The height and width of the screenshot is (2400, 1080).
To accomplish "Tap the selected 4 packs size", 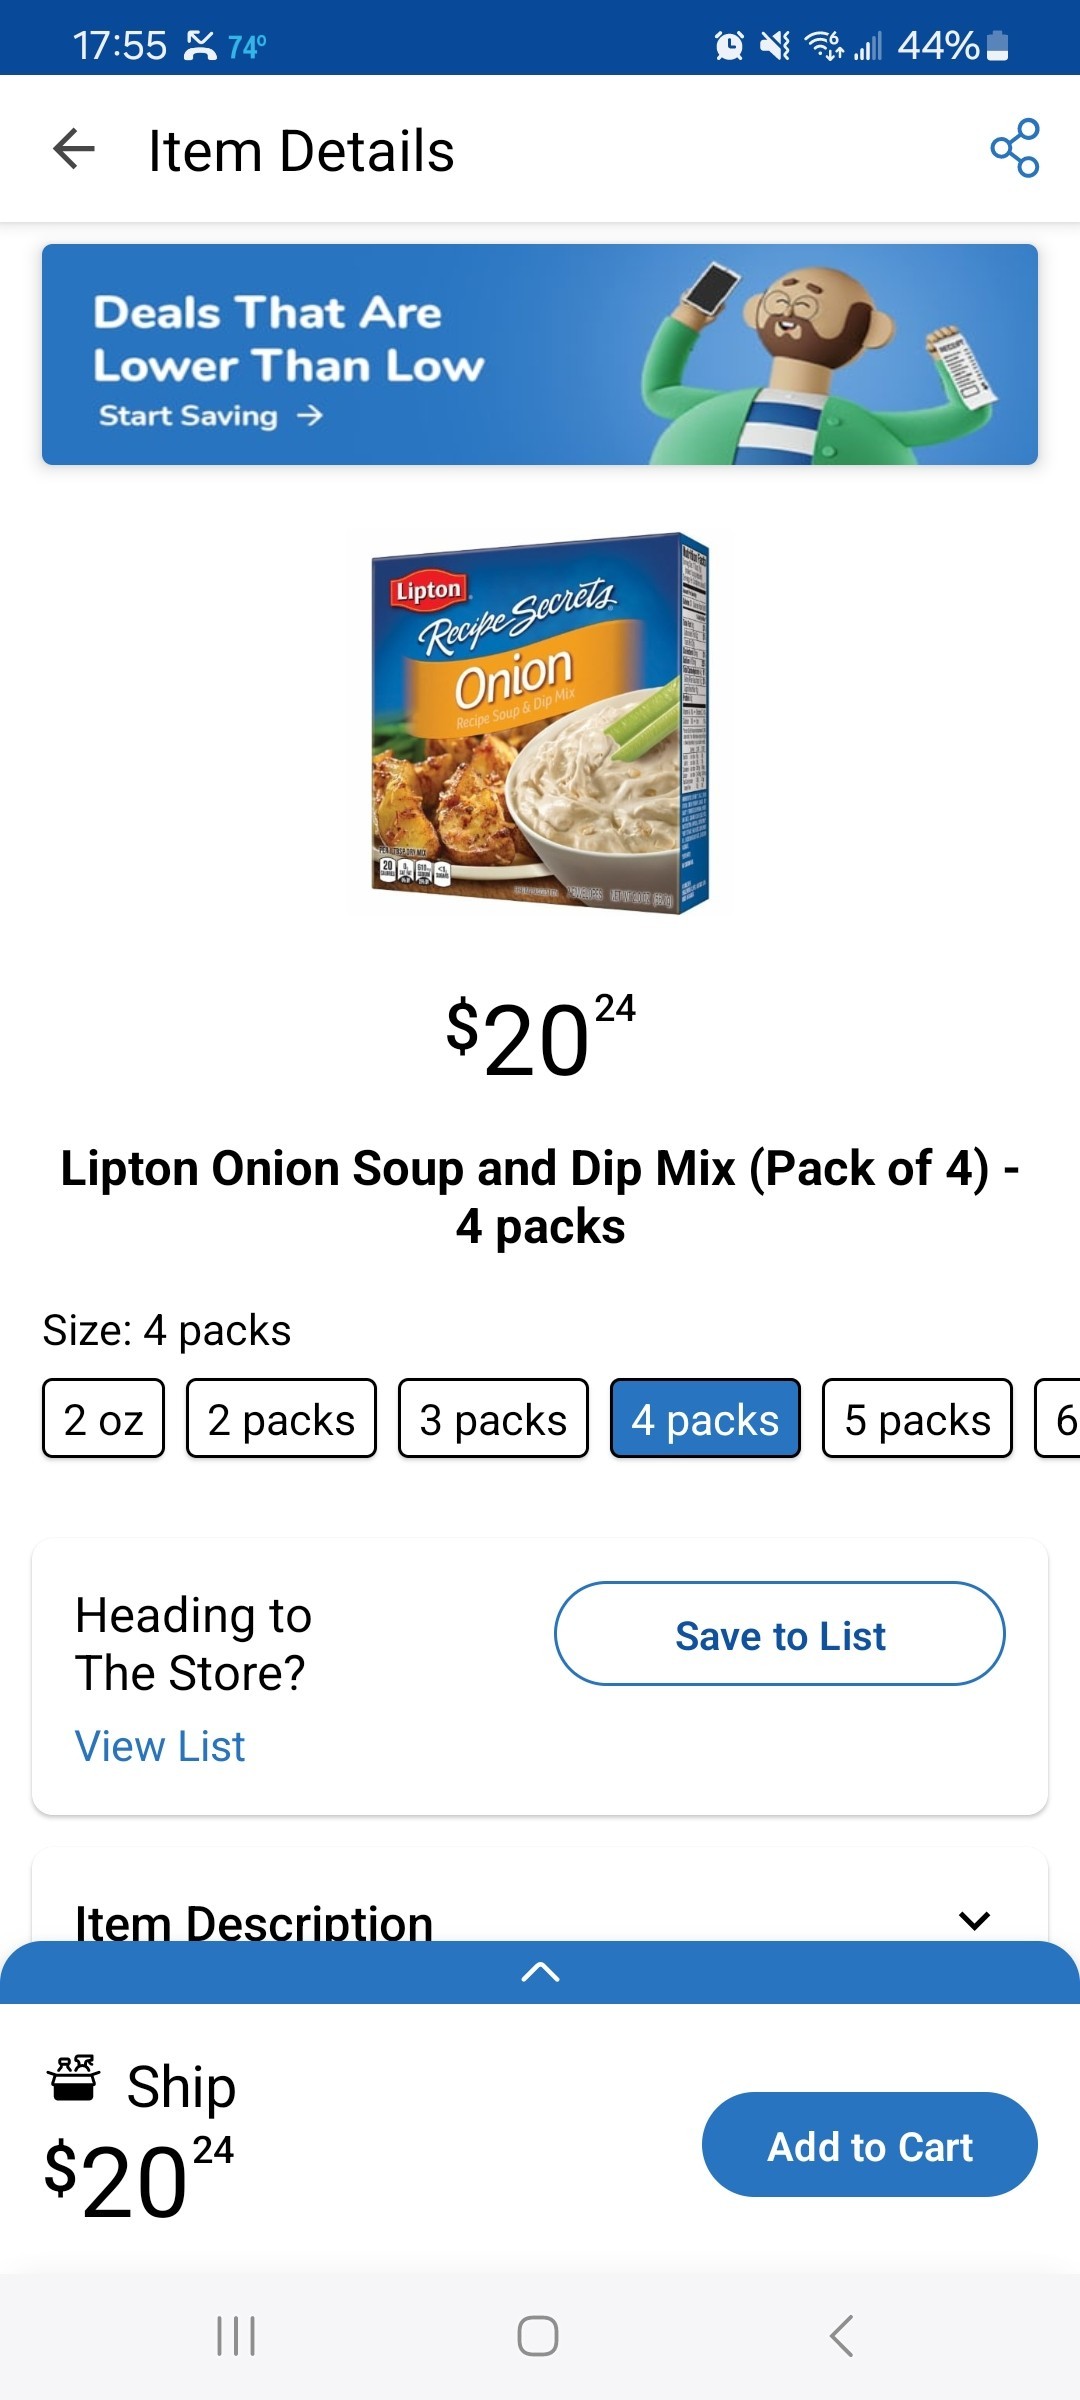I will [x=705, y=1418].
